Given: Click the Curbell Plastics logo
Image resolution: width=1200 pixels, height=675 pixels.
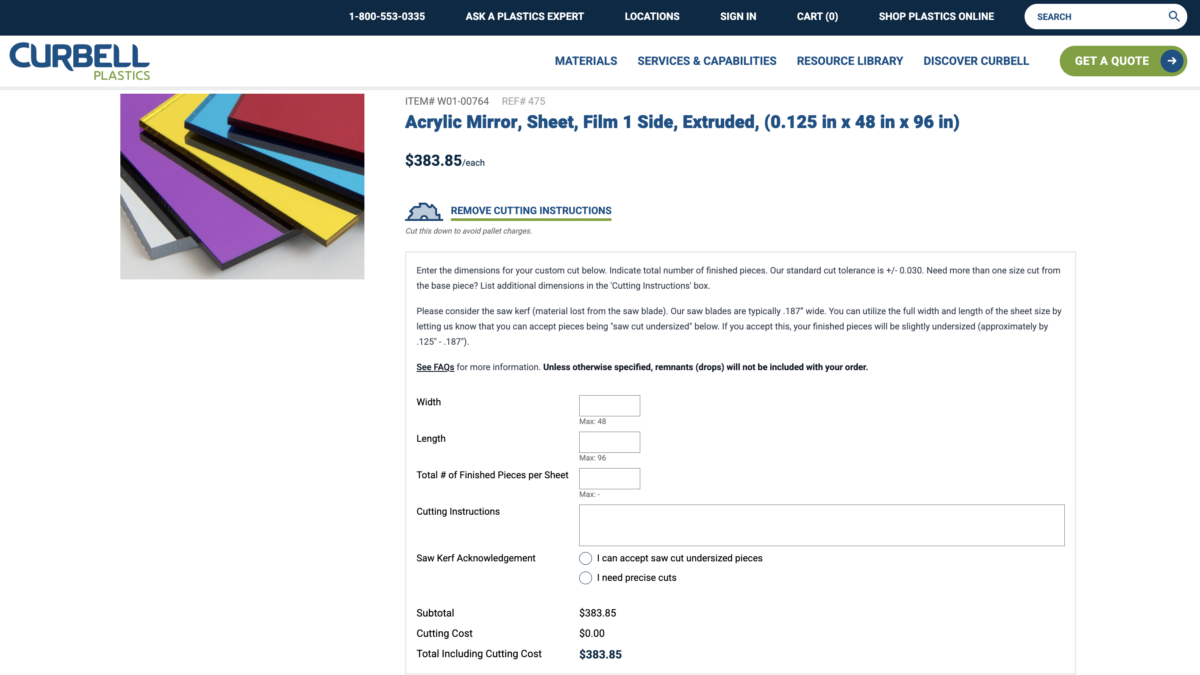Looking at the screenshot, I should (x=80, y=61).
